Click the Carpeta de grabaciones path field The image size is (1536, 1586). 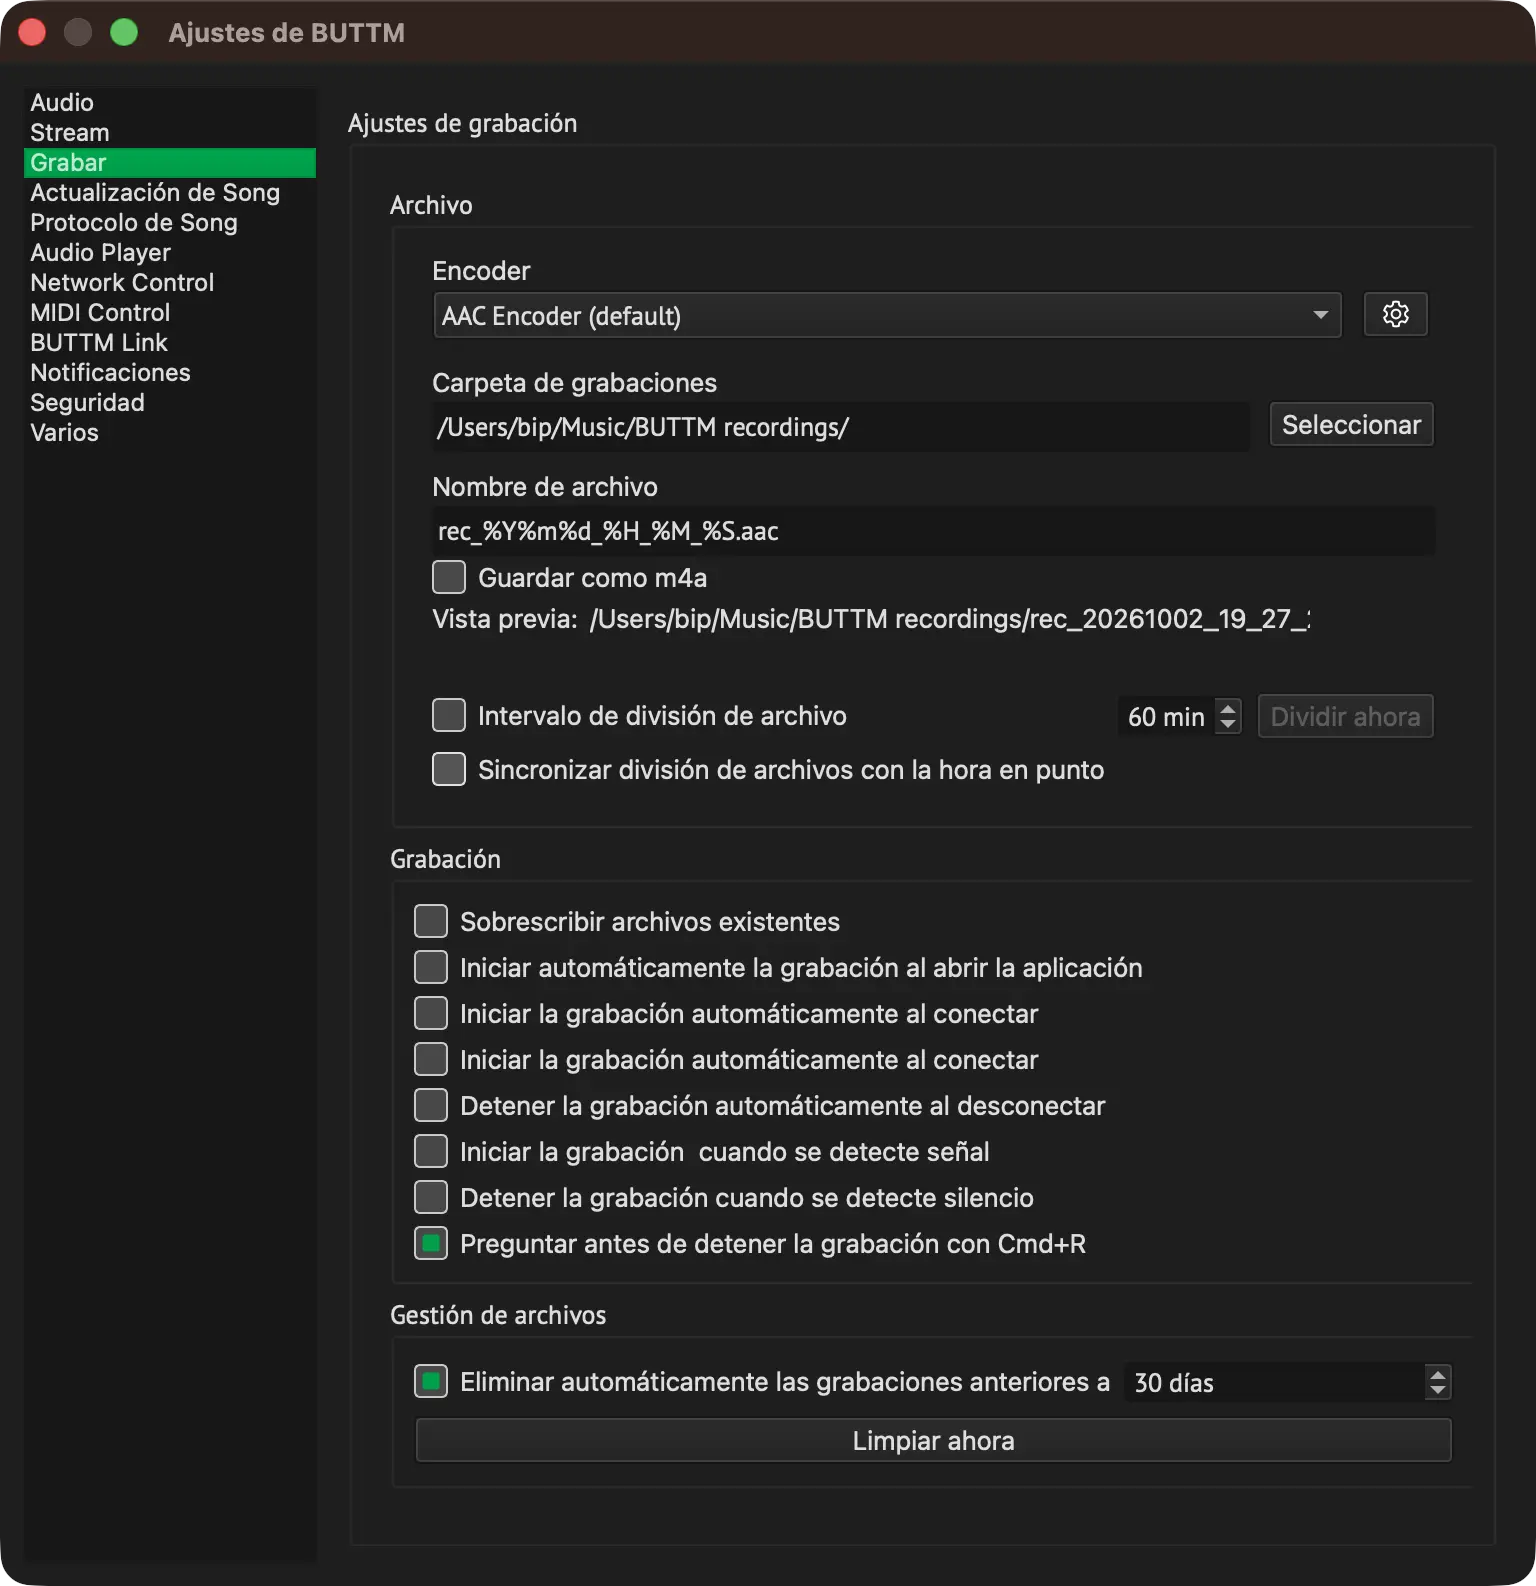841,428
